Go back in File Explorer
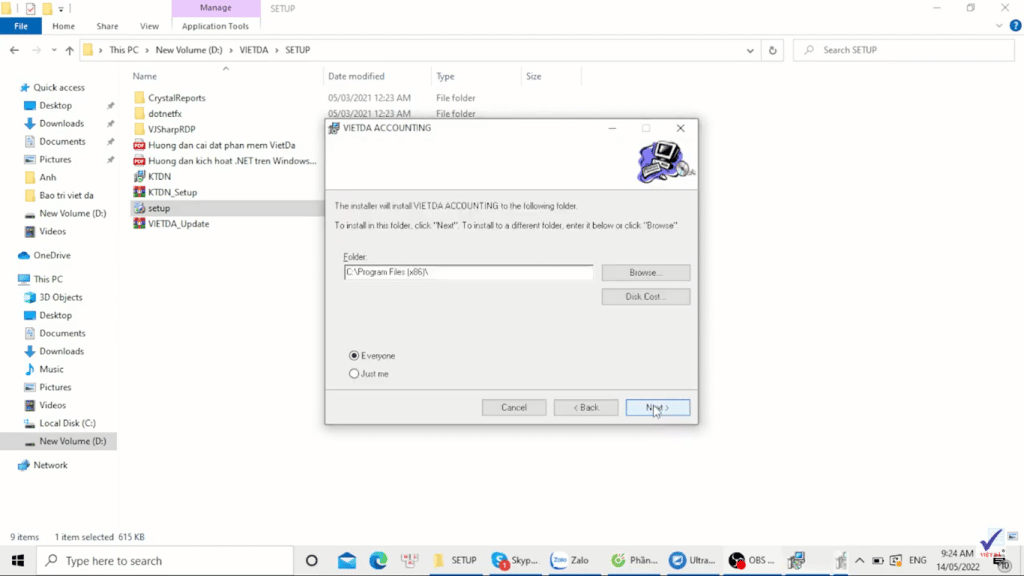Viewport: 1024px width, 576px height. pos(14,50)
